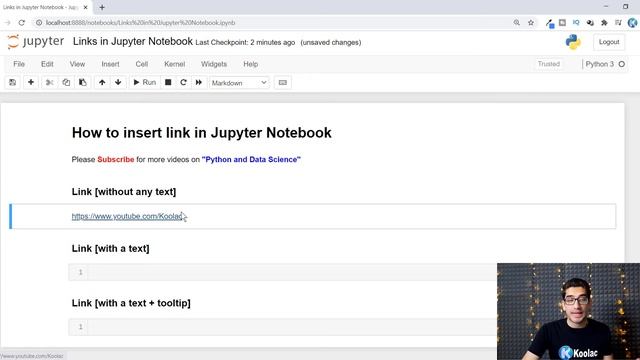Open the Insert menu
Screen dimensions: 640x360
click(110, 64)
